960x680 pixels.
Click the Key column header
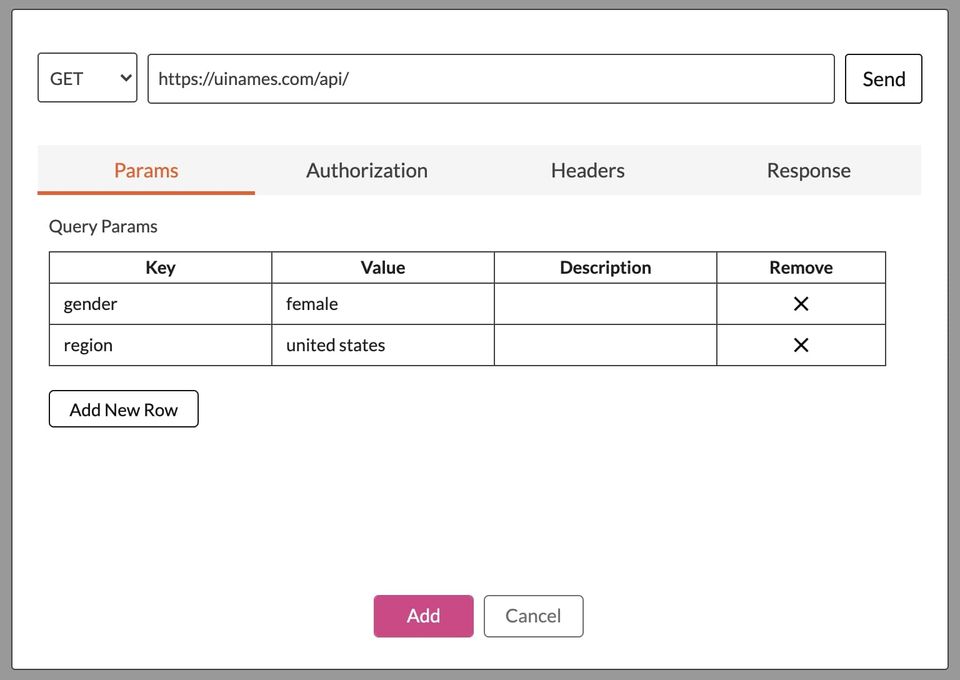(160, 268)
